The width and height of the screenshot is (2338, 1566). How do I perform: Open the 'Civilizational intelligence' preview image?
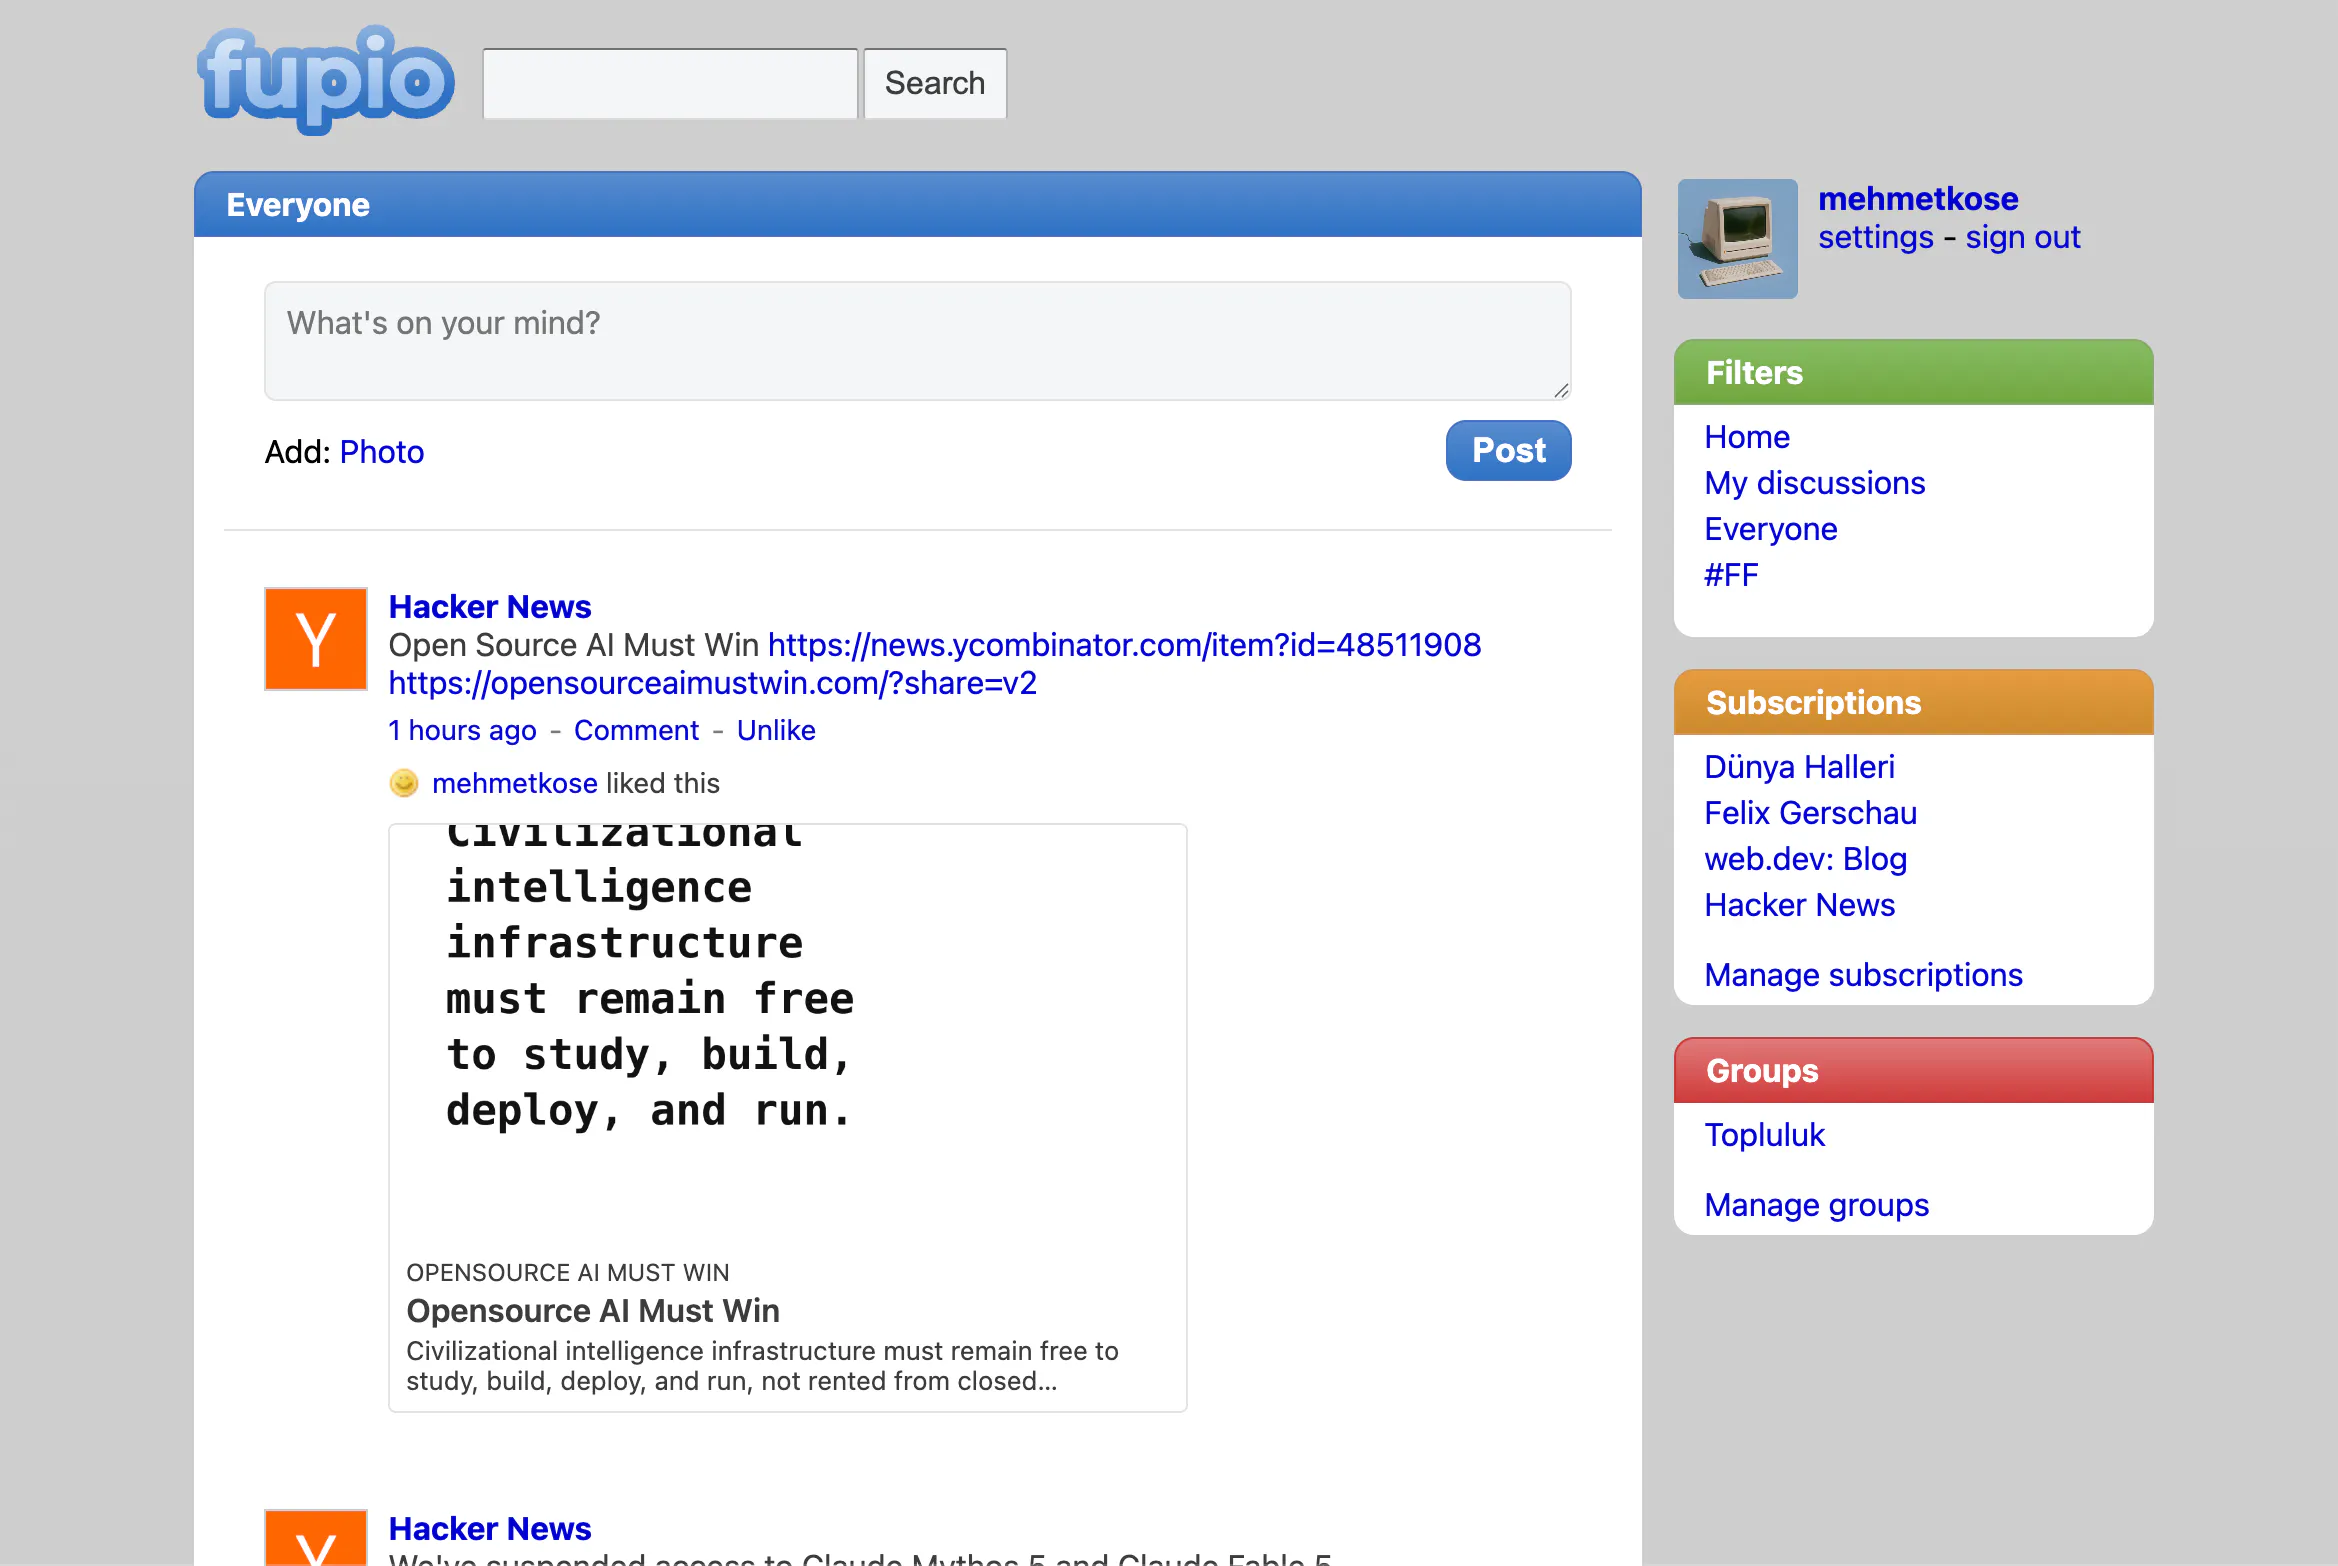pyautogui.click(x=788, y=1033)
